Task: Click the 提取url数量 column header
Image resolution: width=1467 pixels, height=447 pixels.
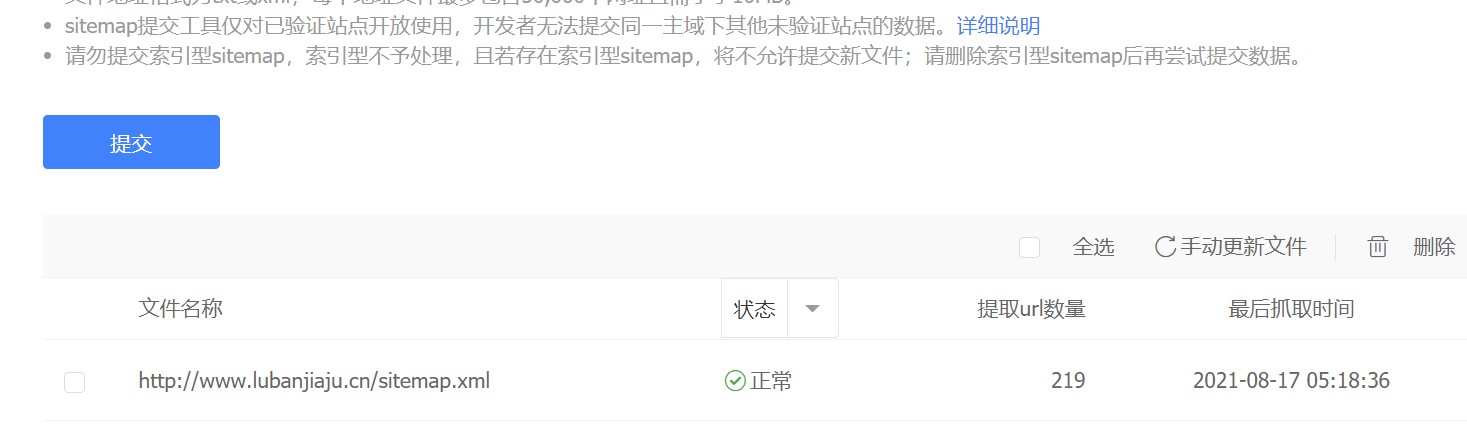Action: (x=1031, y=309)
